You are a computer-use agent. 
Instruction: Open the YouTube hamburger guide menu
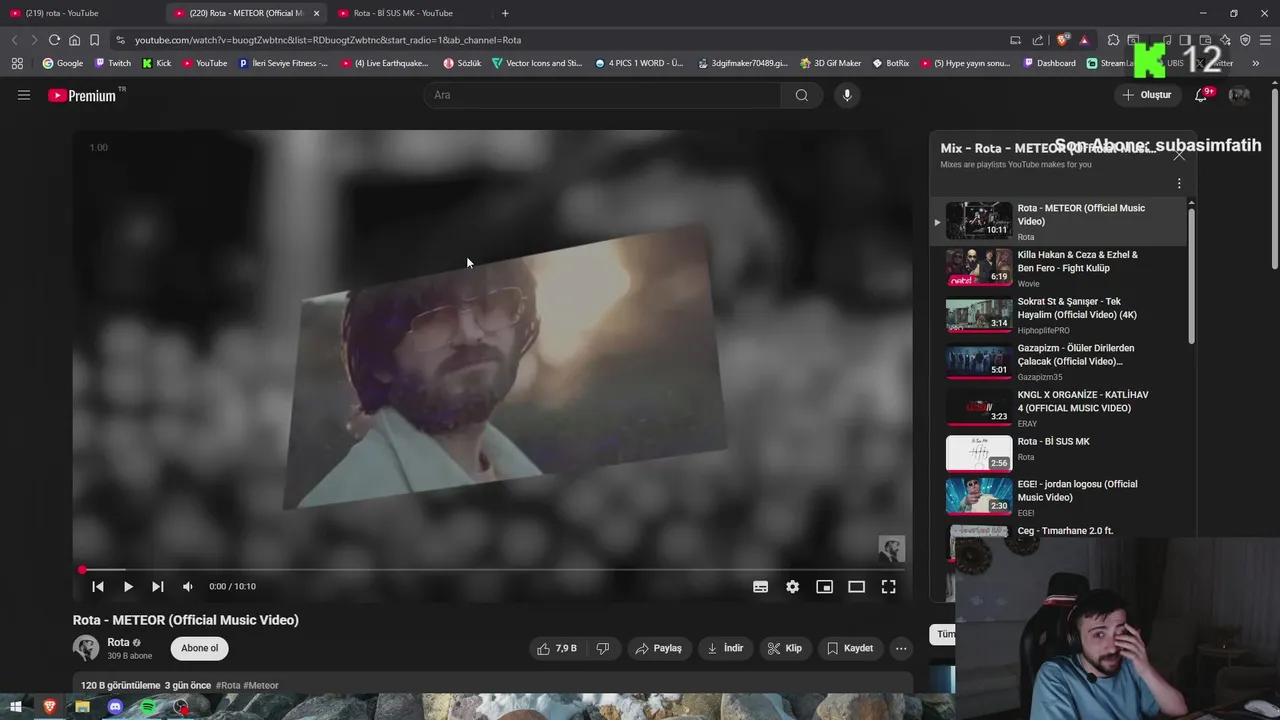tap(24, 95)
